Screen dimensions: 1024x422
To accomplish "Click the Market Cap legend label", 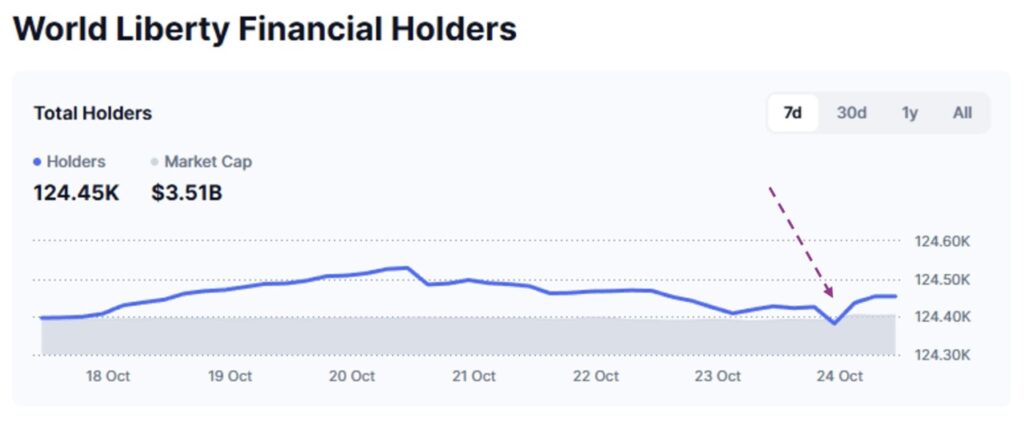I will point(208,161).
